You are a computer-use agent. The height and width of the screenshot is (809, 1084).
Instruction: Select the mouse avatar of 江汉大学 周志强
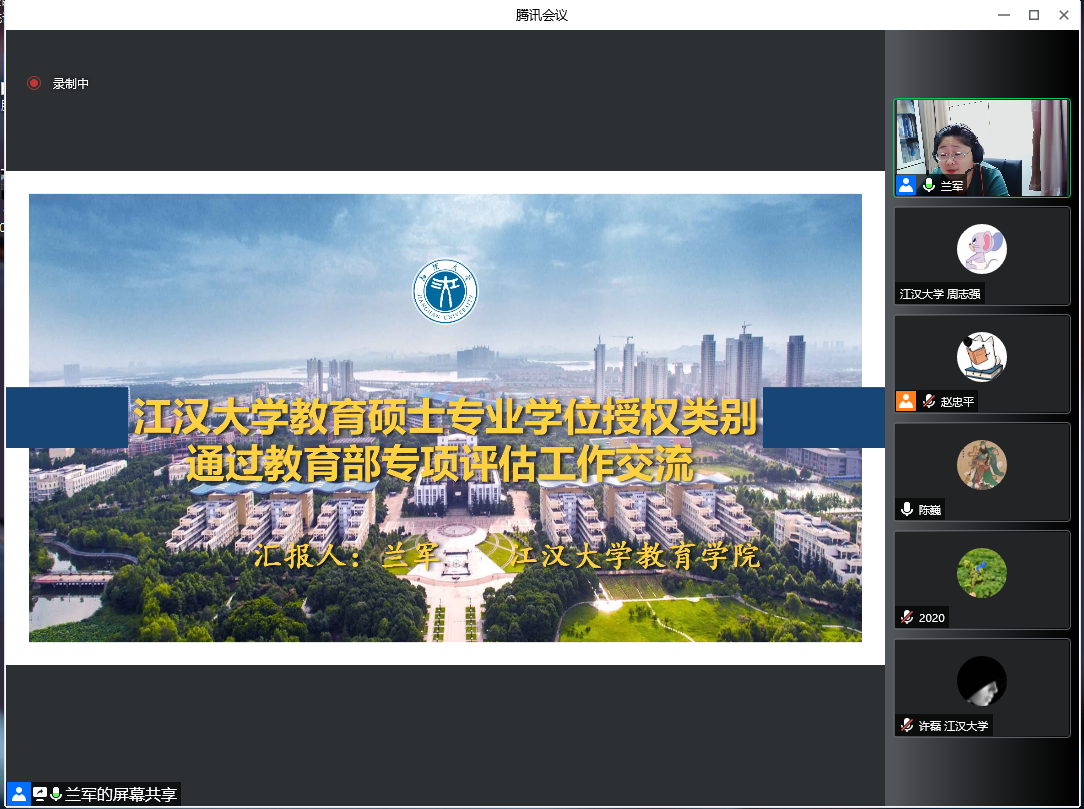coord(981,249)
